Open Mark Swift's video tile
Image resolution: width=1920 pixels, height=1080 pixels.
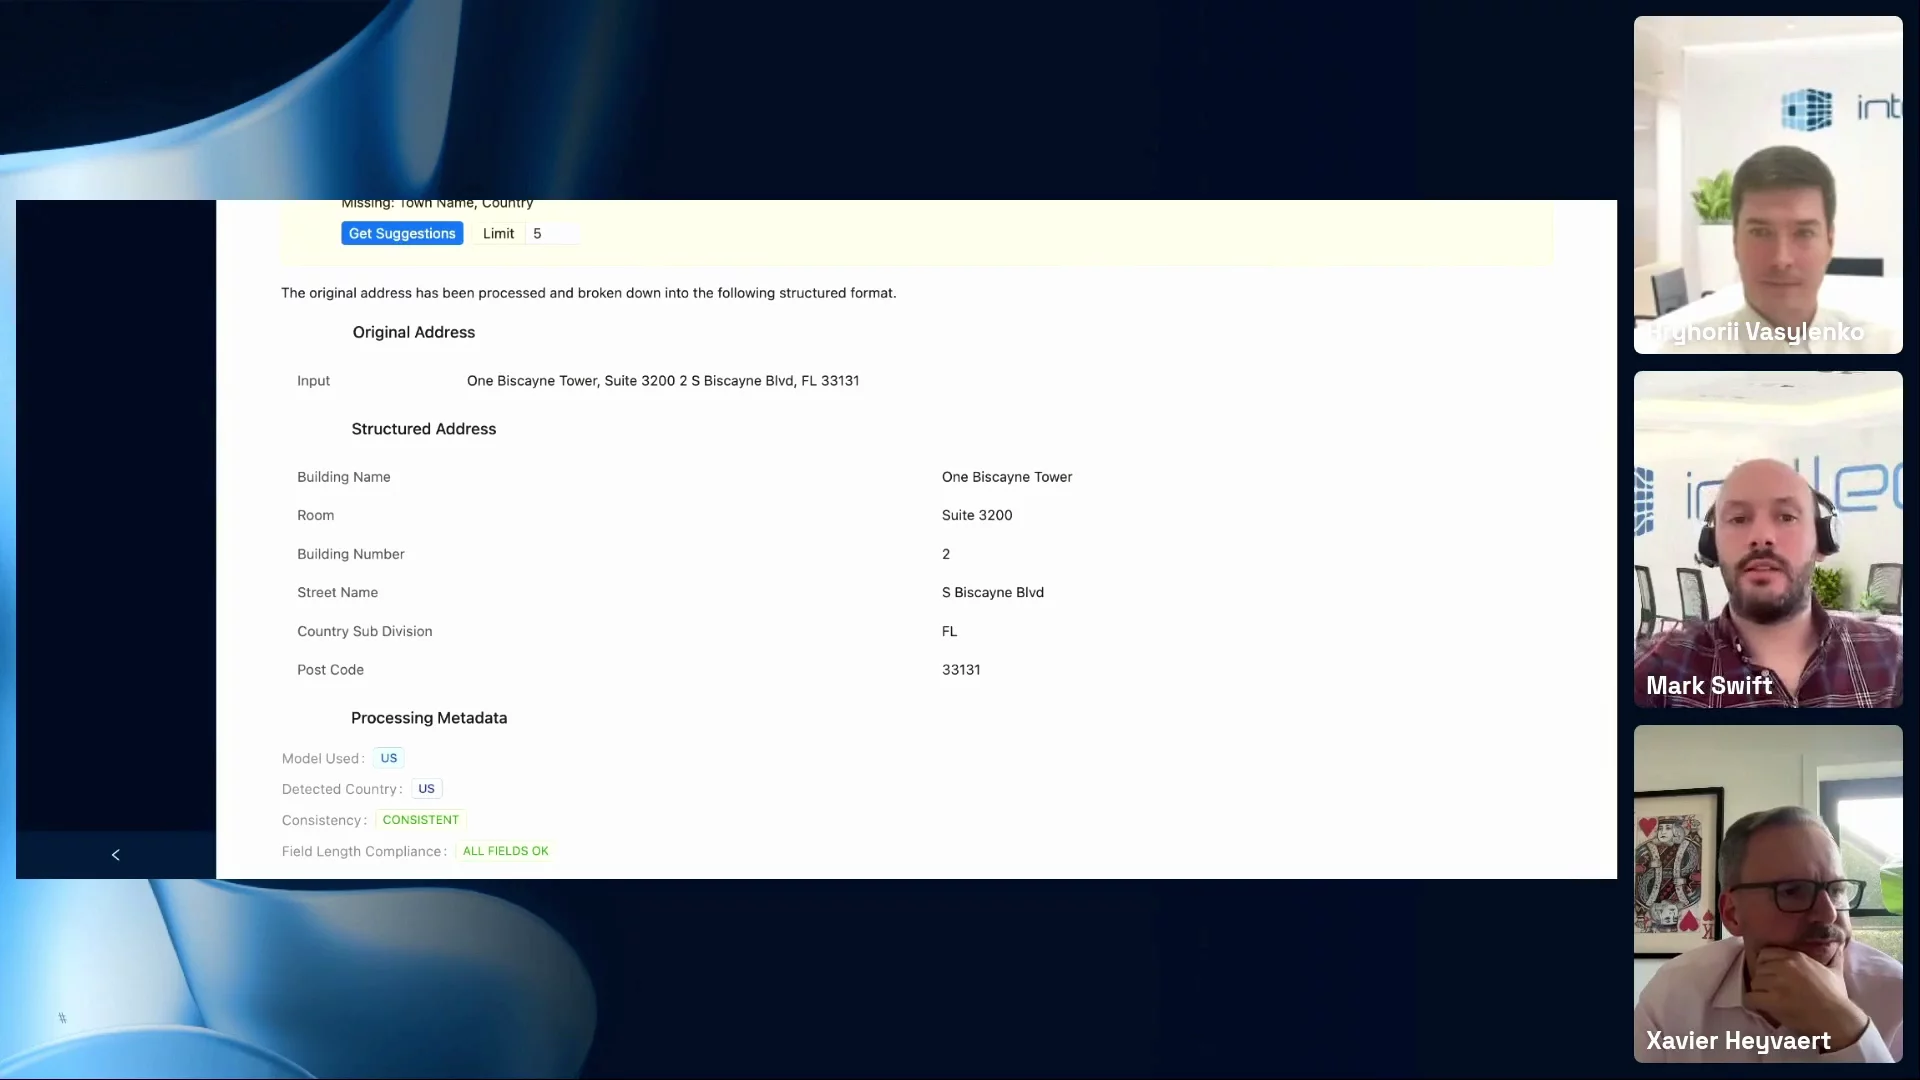point(1768,540)
